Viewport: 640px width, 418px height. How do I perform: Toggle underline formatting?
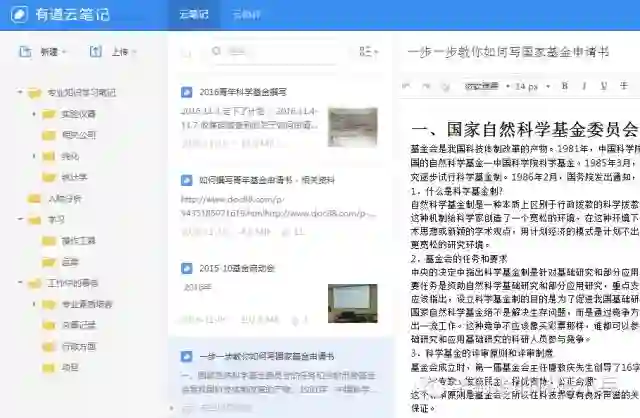point(604,86)
